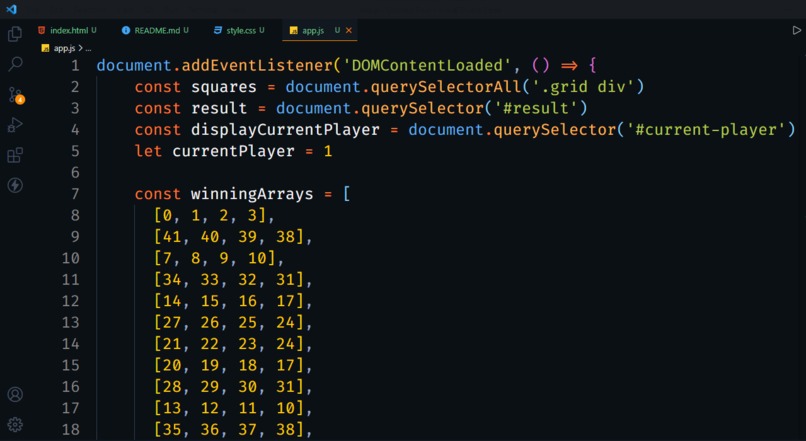Click the VS Code logo icon

click(11, 9)
